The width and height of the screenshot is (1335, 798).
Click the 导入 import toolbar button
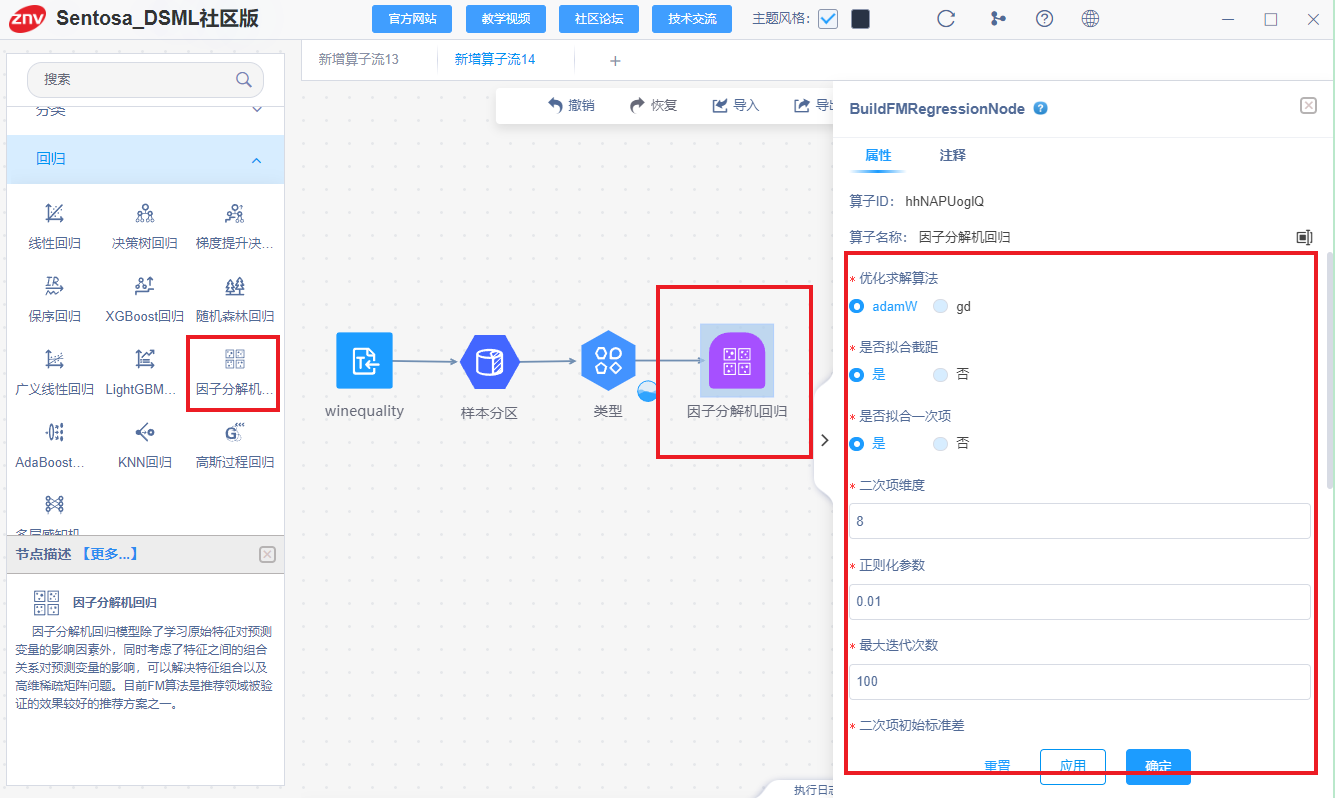[x=736, y=105]
